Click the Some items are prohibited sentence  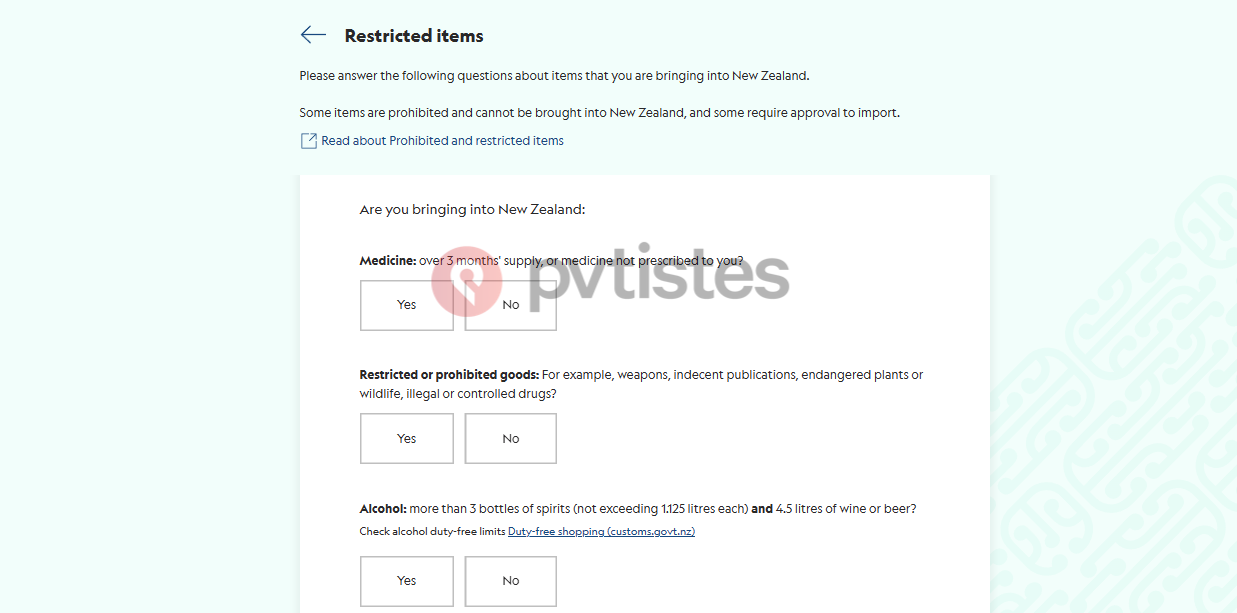tap(600, 113)
